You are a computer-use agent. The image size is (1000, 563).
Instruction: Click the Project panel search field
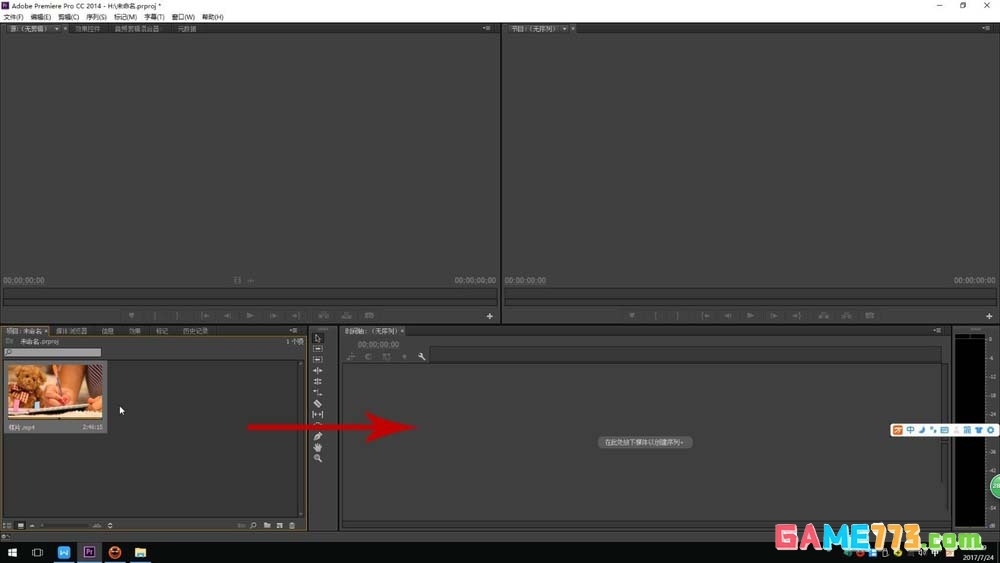coord(53,353)
